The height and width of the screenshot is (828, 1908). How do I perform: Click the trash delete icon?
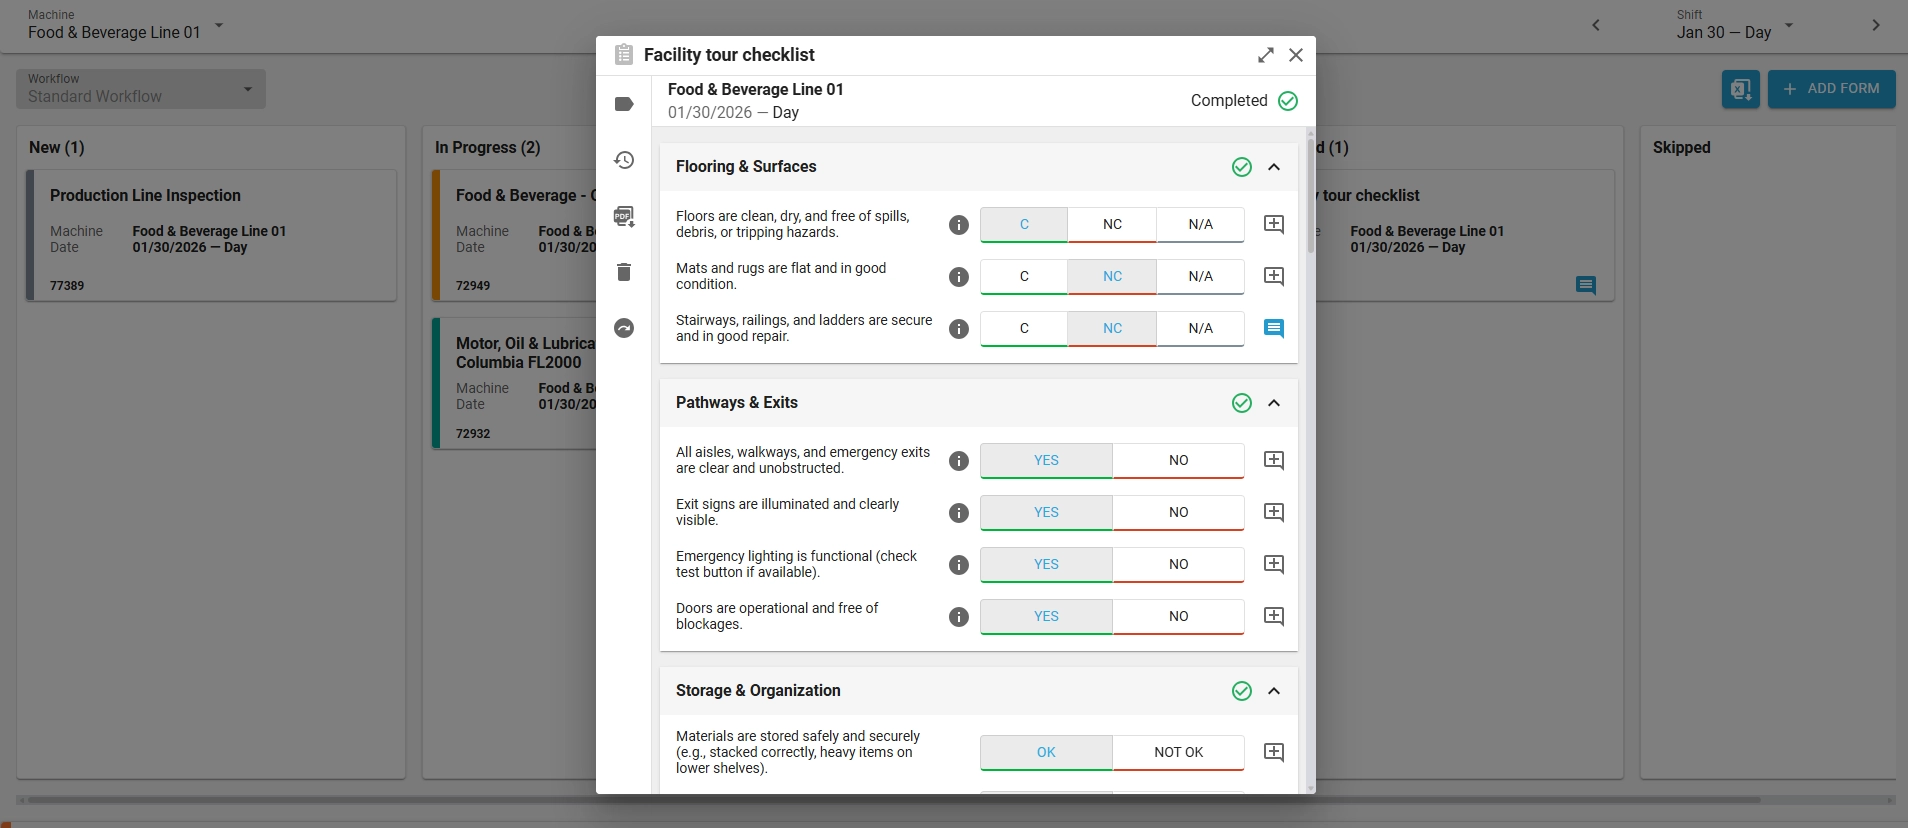coord(624,272)
